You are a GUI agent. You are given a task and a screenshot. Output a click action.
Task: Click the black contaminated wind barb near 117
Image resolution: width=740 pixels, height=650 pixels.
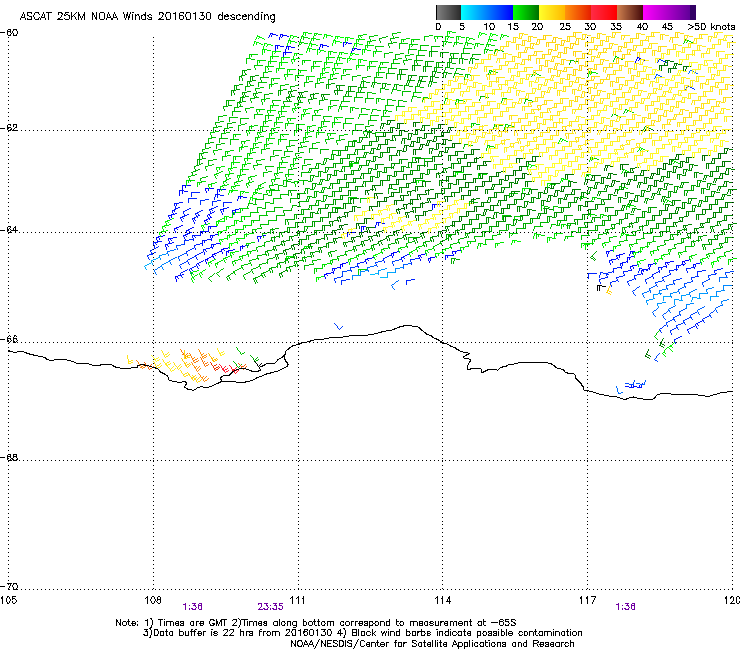600,287
